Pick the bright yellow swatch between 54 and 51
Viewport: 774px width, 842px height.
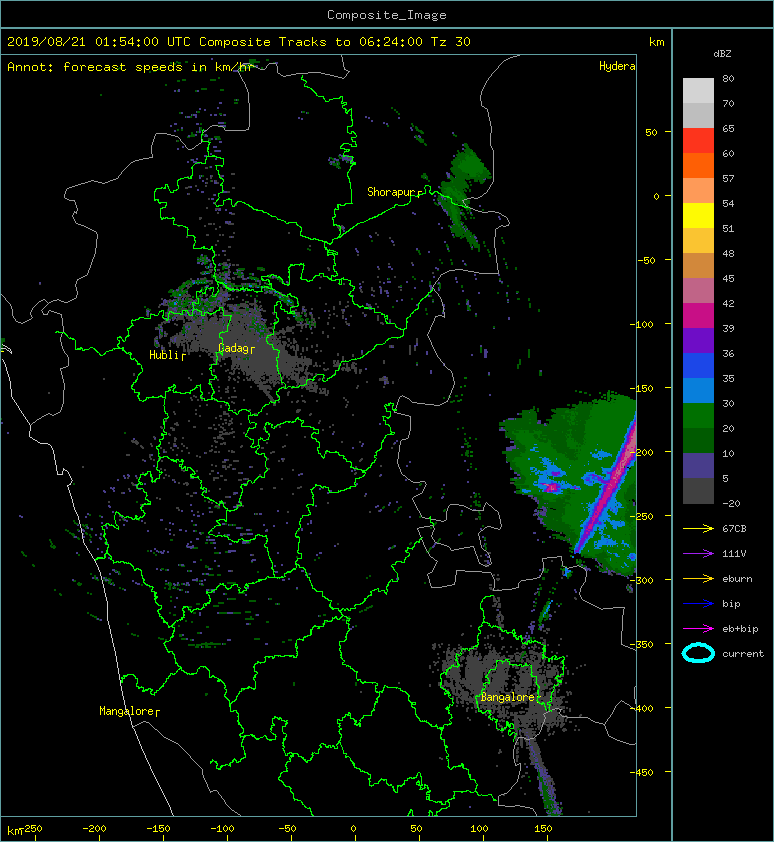point(698,215)
